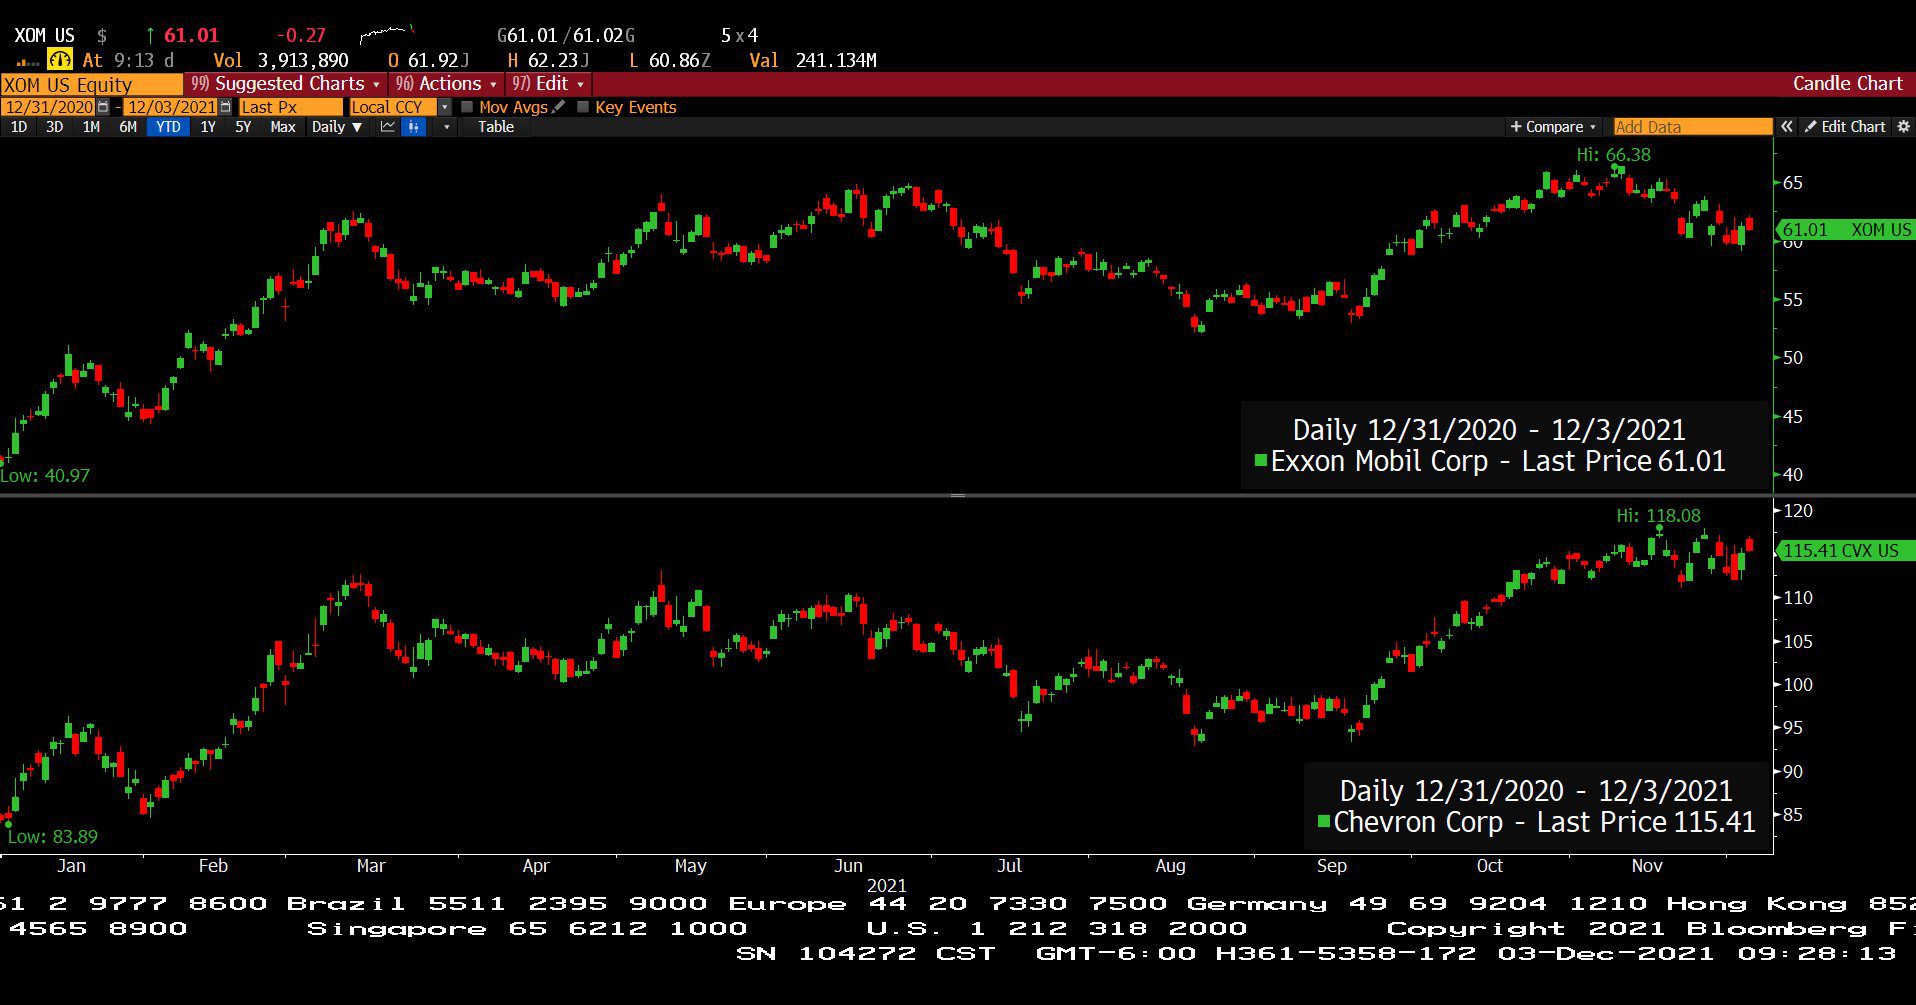The image size is (1916, 1005).
Task: Click the Low: 83.89 marker label
Action: coord(53,837)
